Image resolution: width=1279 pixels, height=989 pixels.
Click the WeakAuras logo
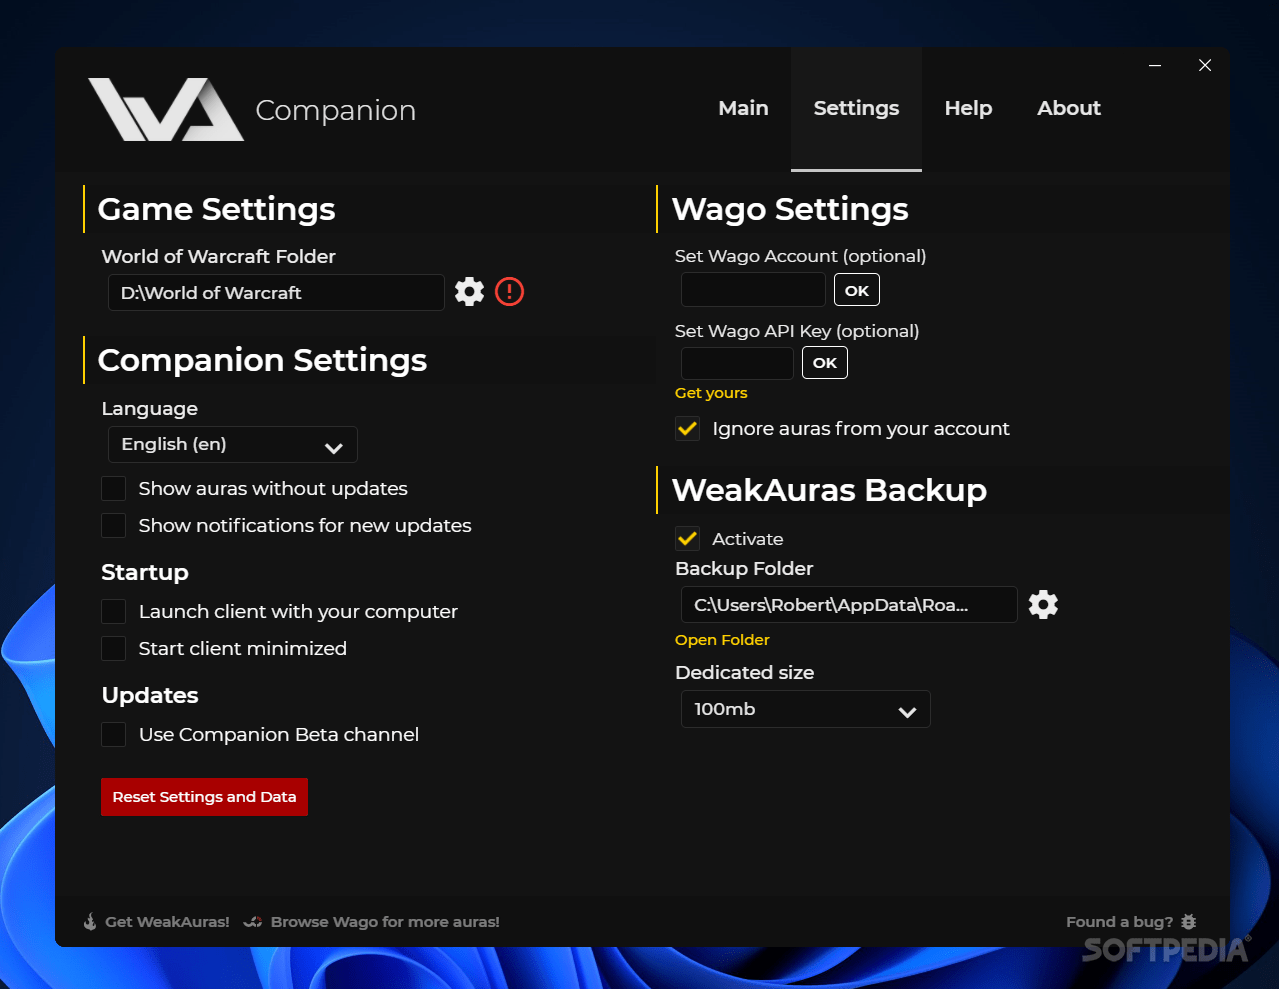click(x=166, y=109)
